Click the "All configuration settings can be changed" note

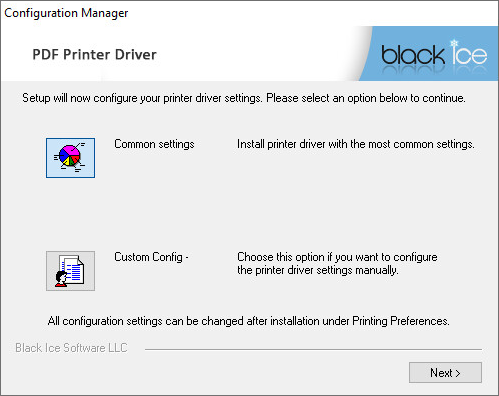(x=249, y=321)
